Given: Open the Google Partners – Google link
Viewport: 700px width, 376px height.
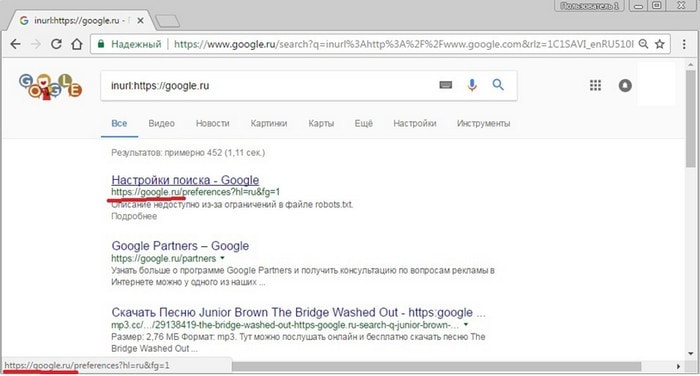Looking at the screenshot, I should [x=180, y=246].
